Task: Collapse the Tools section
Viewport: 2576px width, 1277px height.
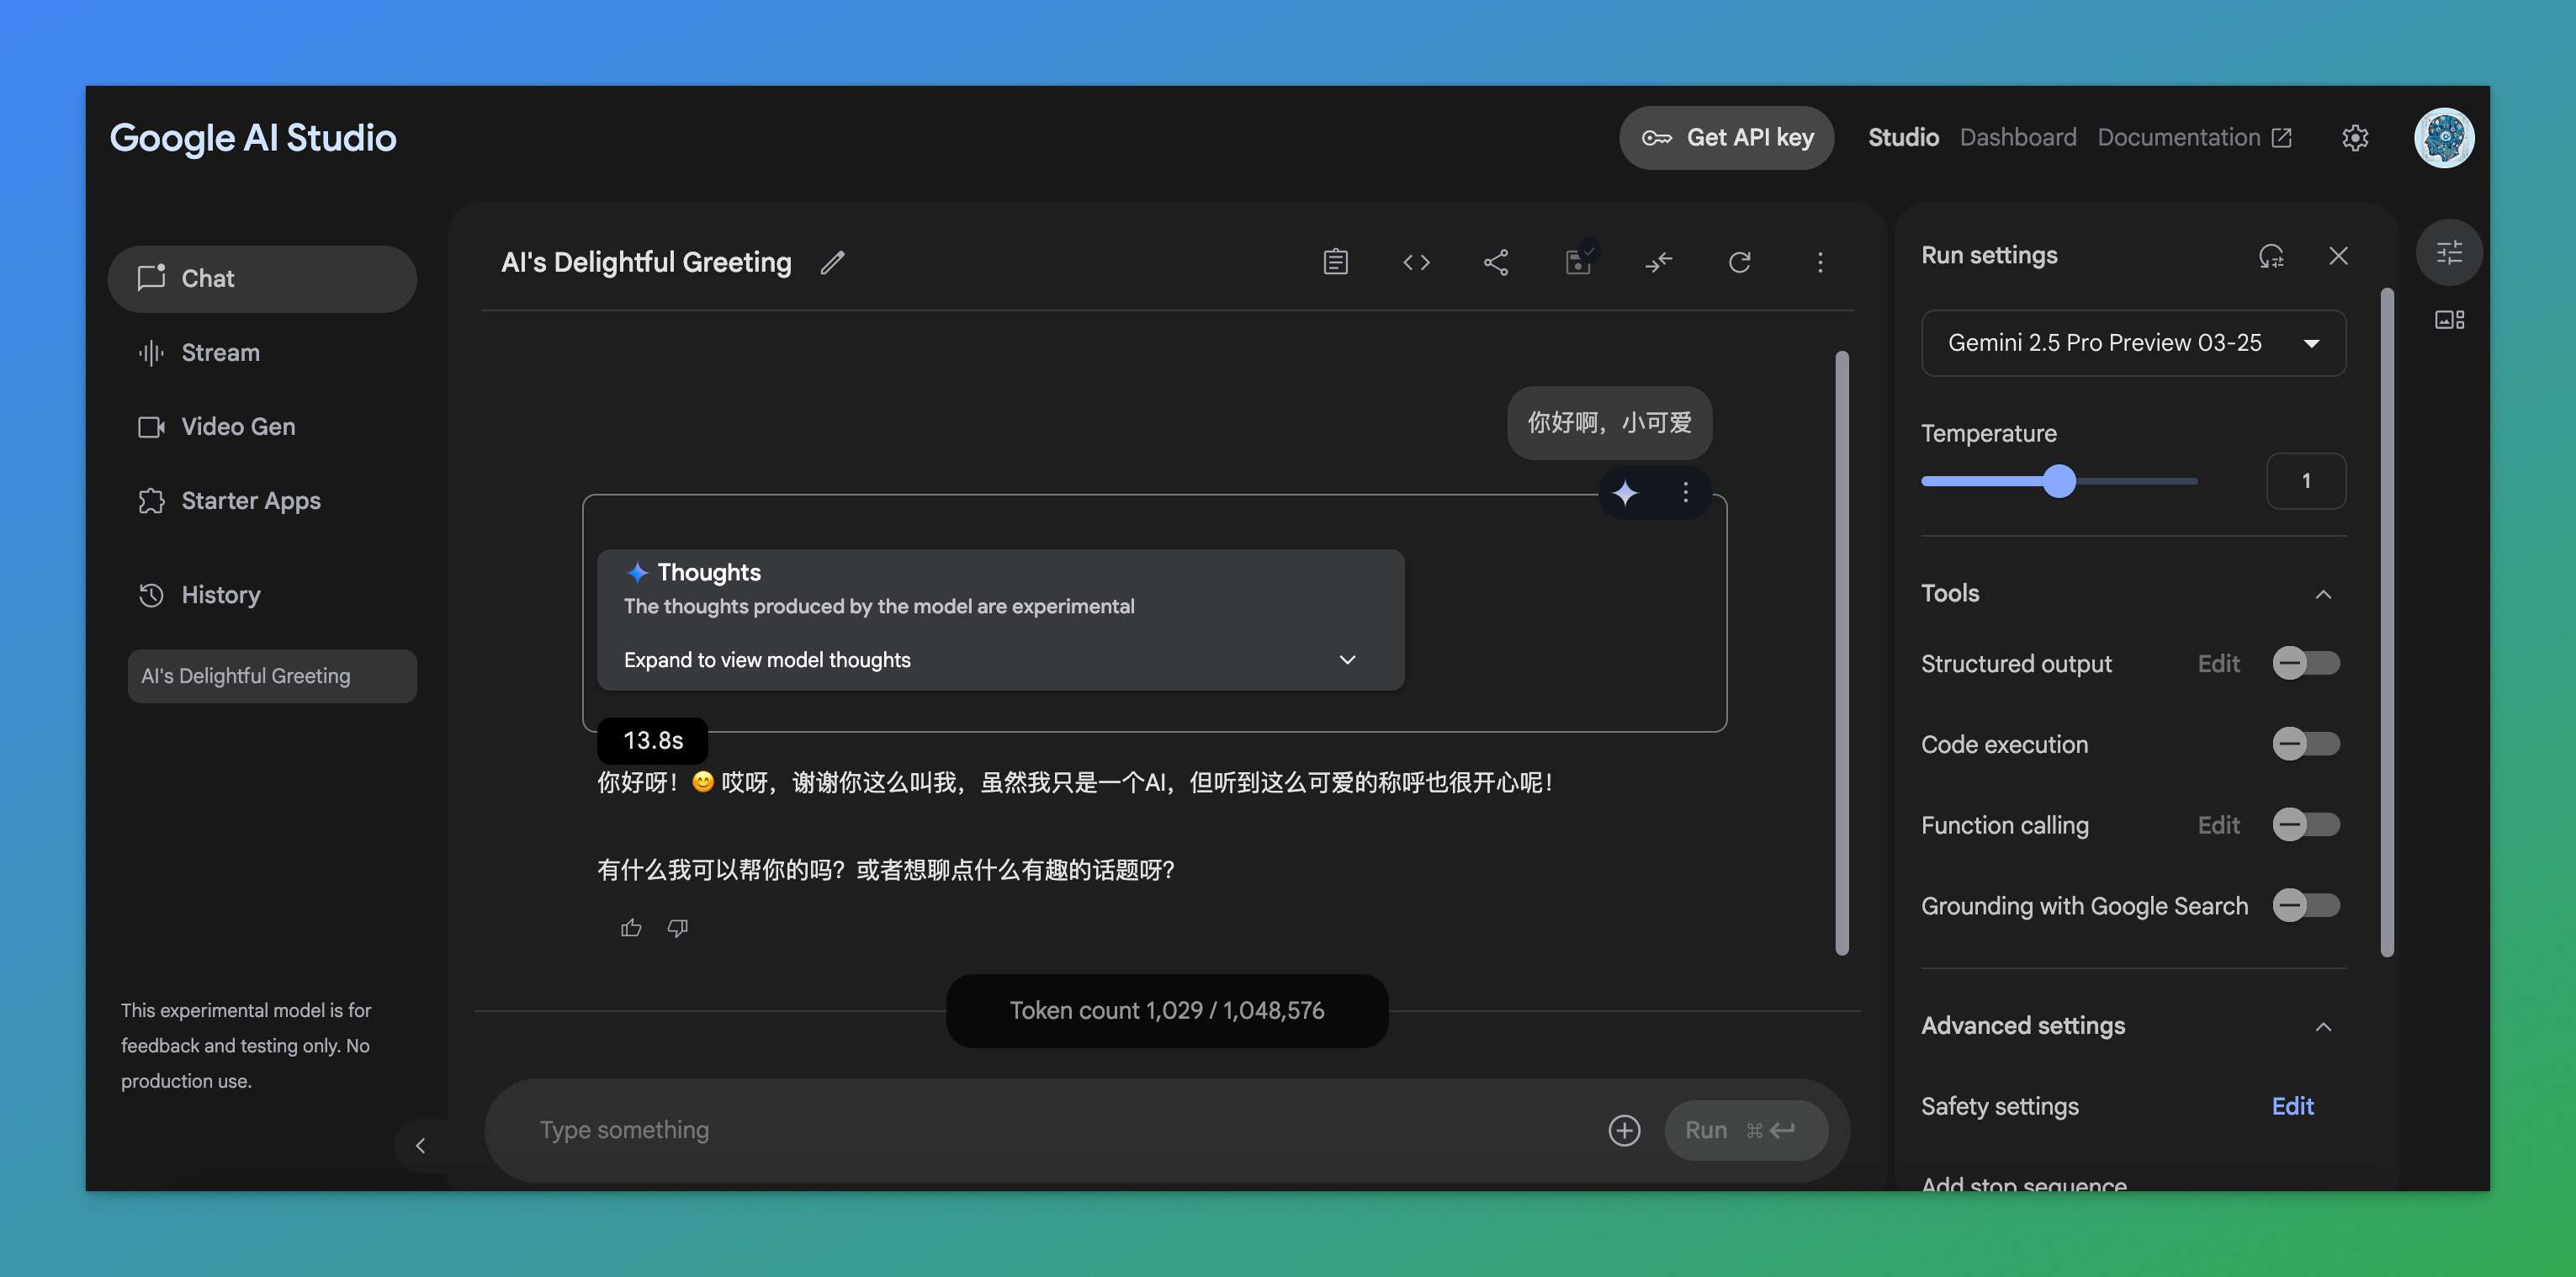Action: pyautogui.click(x=2323, y=594)
